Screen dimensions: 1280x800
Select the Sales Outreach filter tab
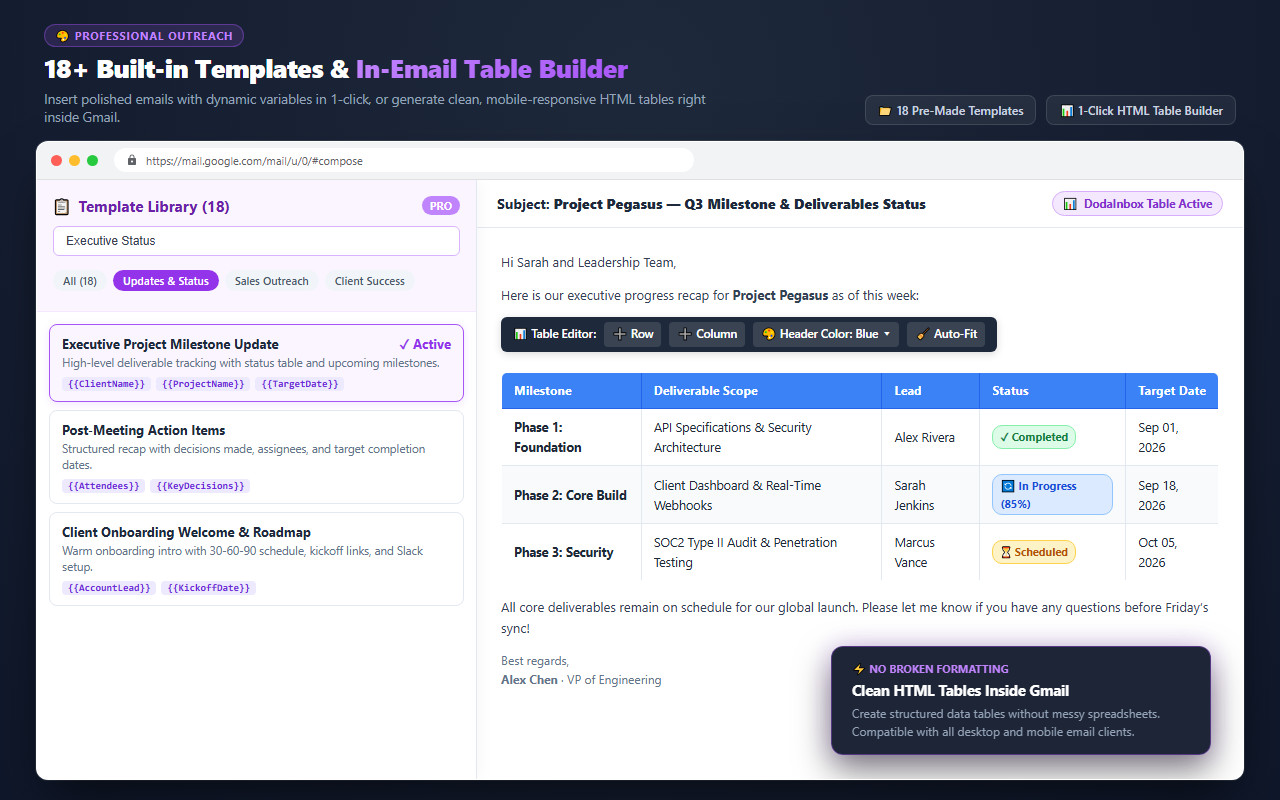click(x=272, y=281)
